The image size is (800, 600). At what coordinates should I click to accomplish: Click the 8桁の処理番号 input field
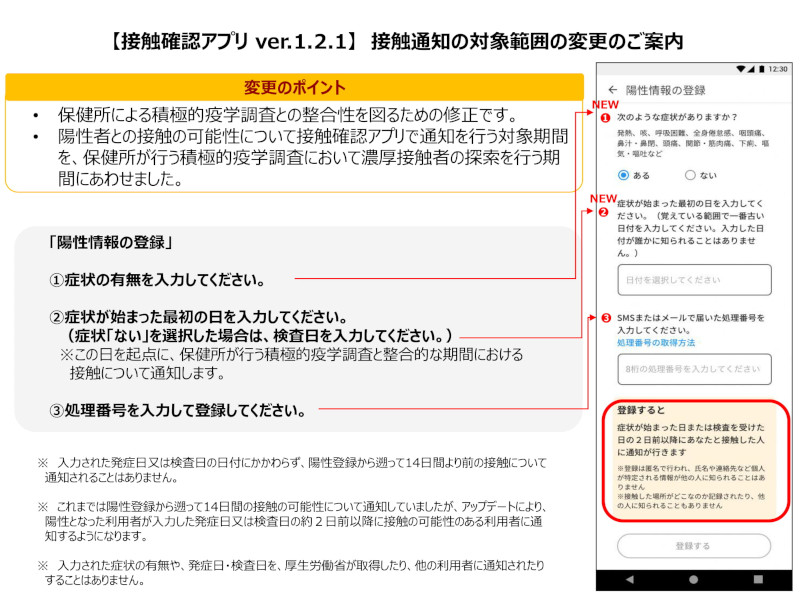(x=693, y=366)
